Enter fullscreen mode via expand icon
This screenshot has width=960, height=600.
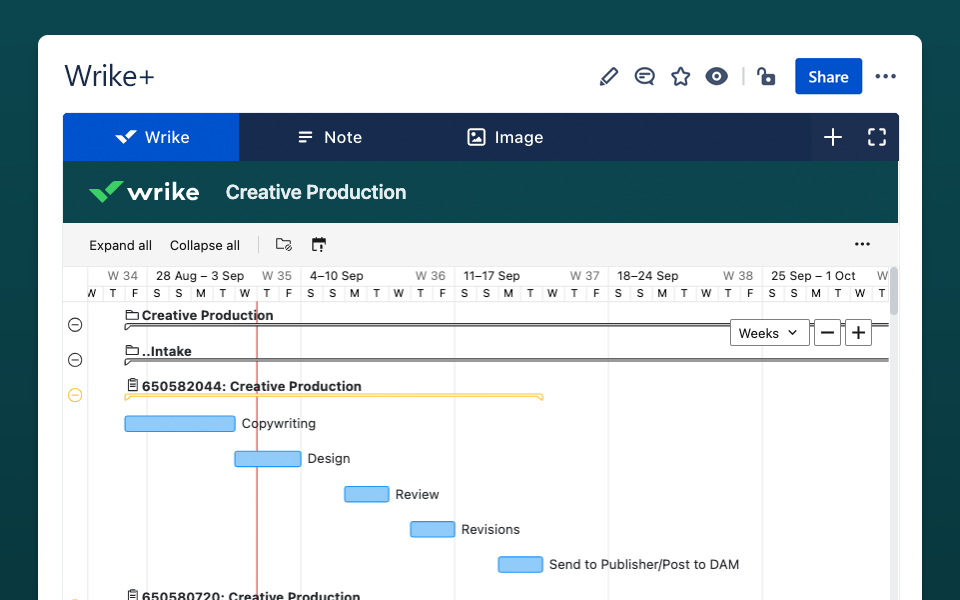point(877,137)
